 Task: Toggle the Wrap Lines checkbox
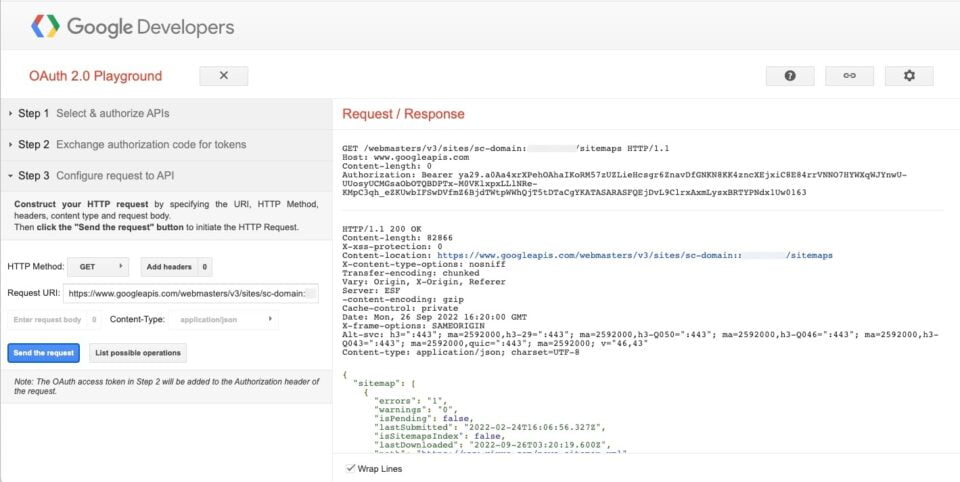(x=350, y=469)
